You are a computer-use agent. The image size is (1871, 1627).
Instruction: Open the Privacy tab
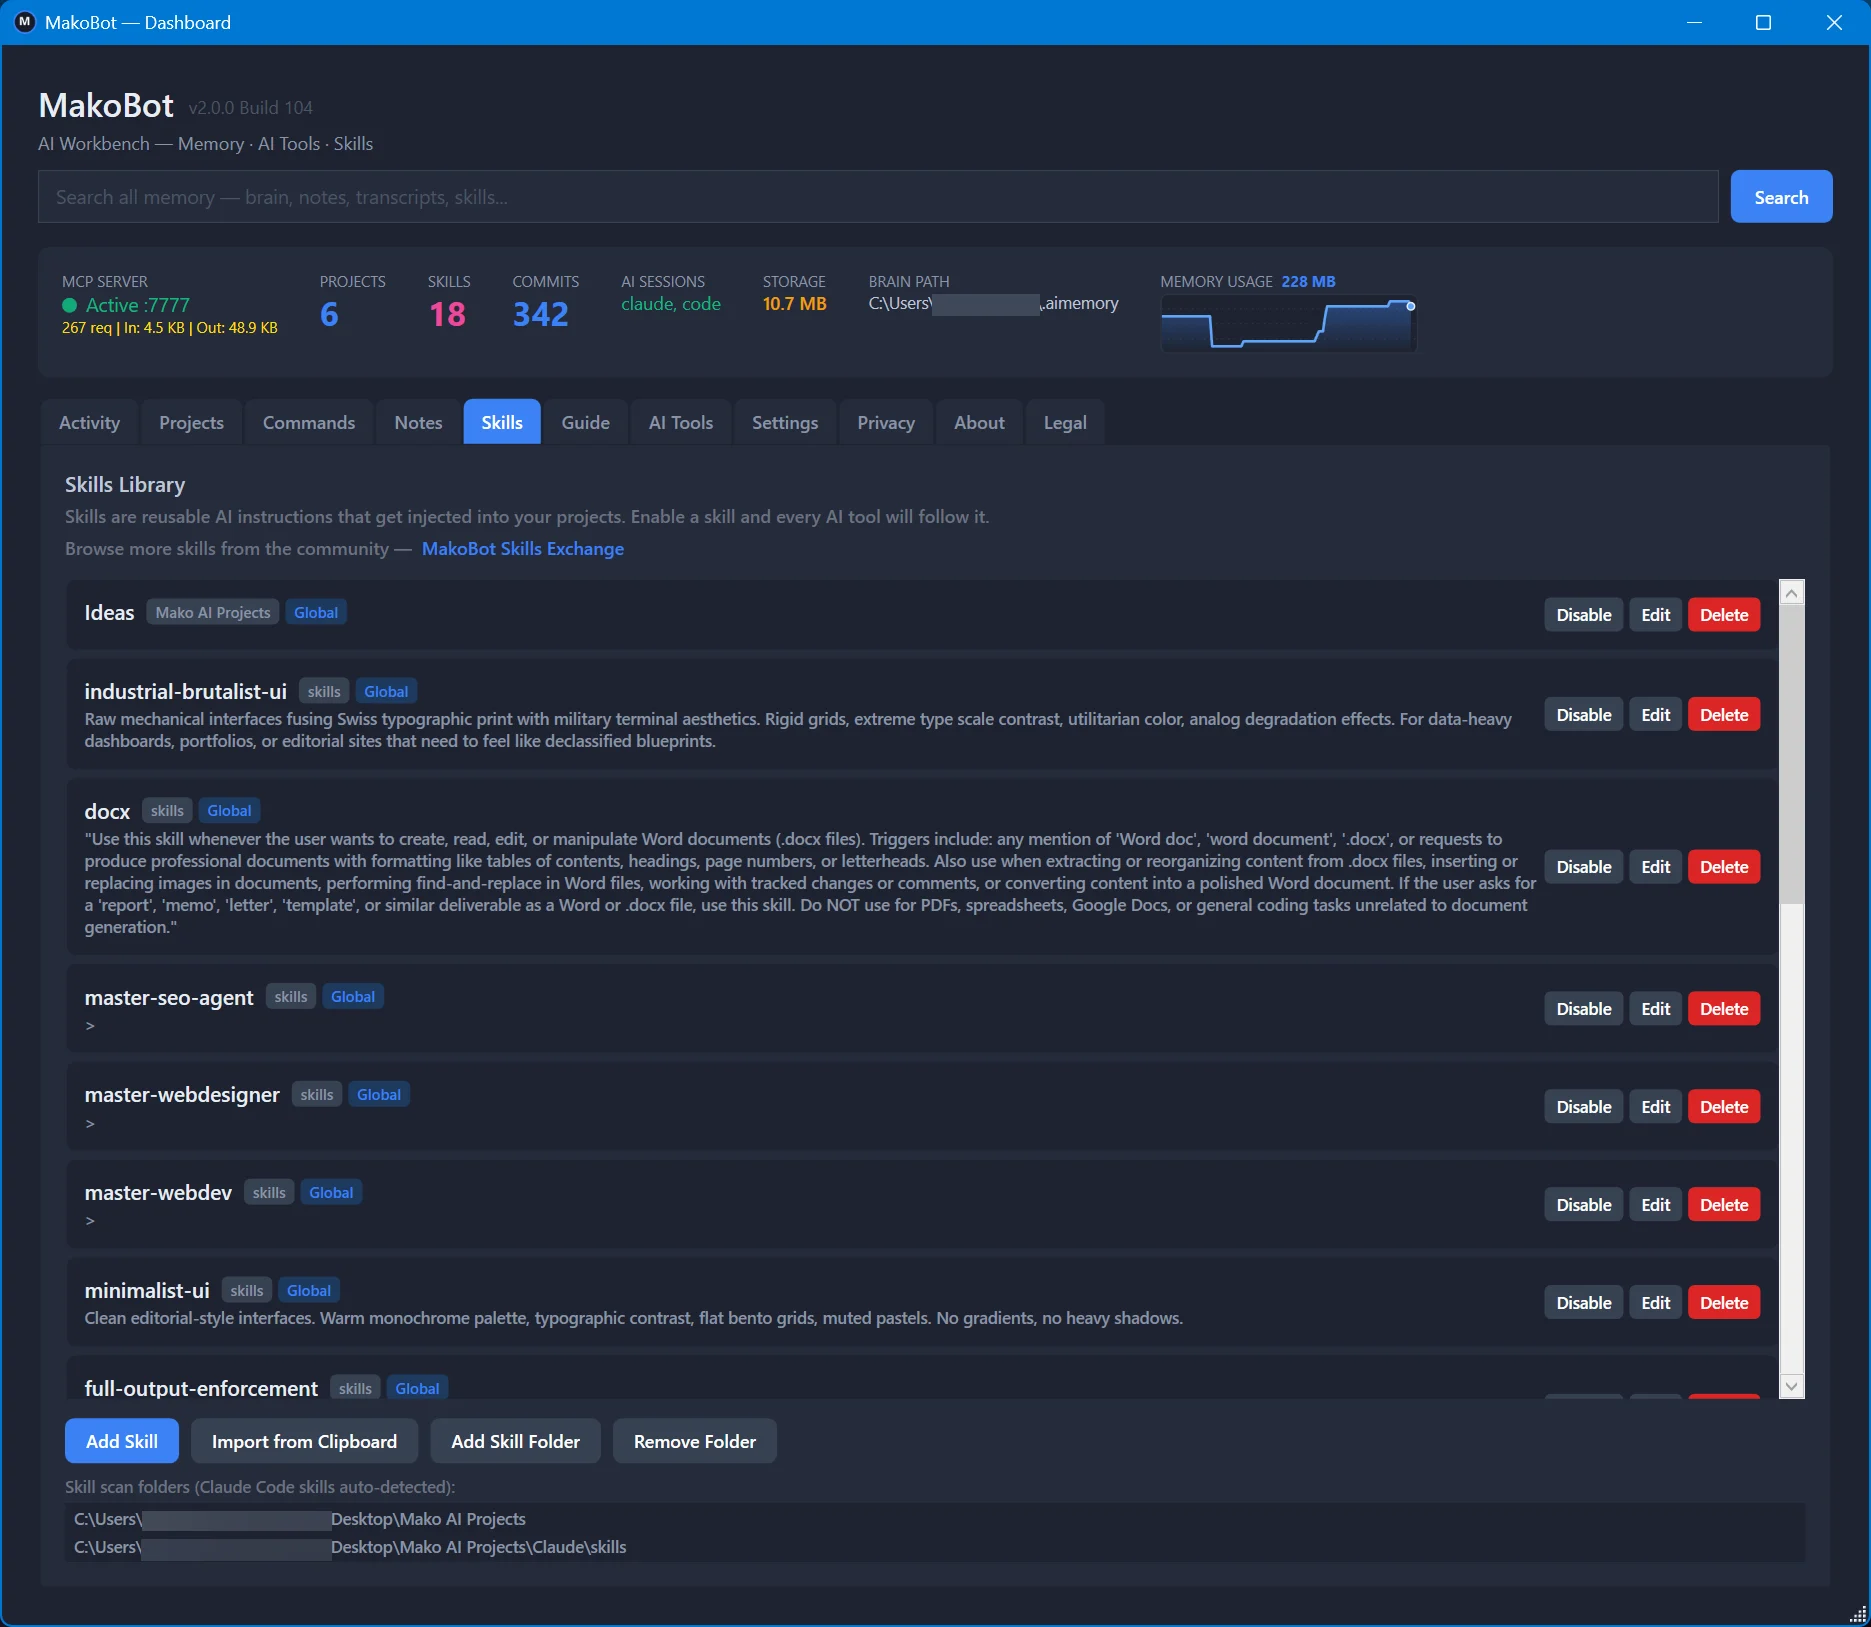point(886,423)
